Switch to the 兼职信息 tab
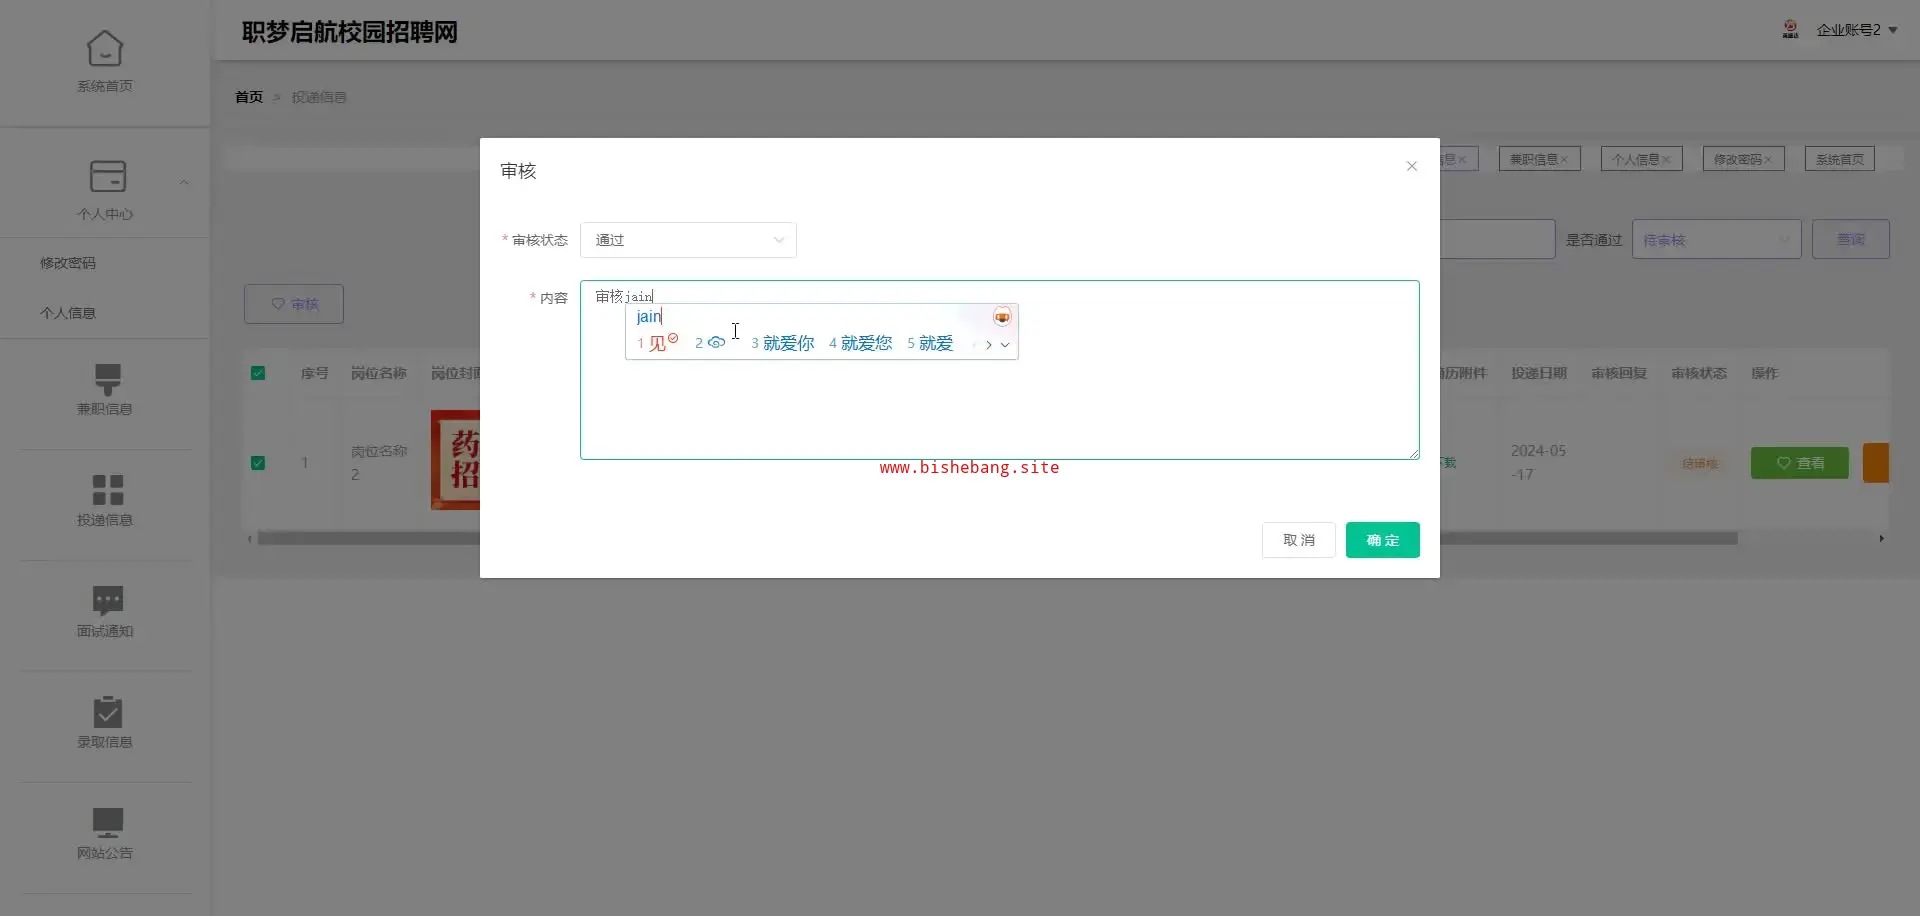The height and width of the screenshot is (916, 1920). pos(1539,159)
